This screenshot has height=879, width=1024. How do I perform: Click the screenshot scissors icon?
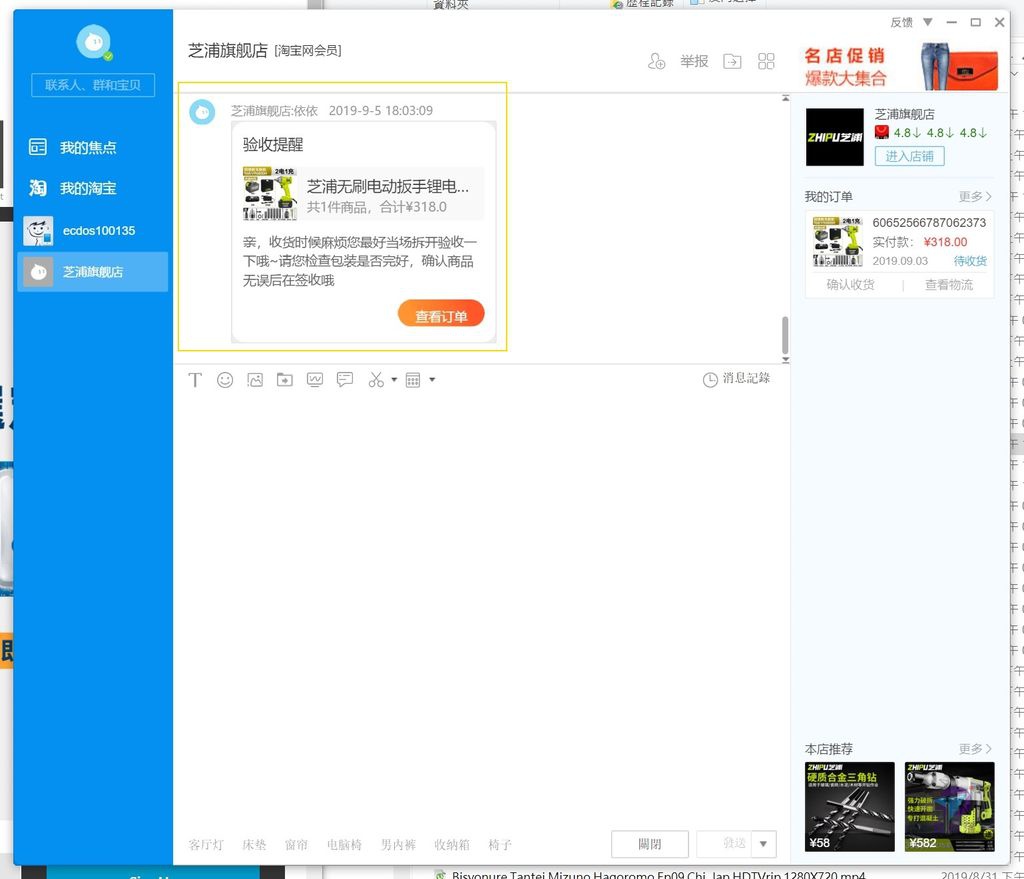click(x=376, y=380)
